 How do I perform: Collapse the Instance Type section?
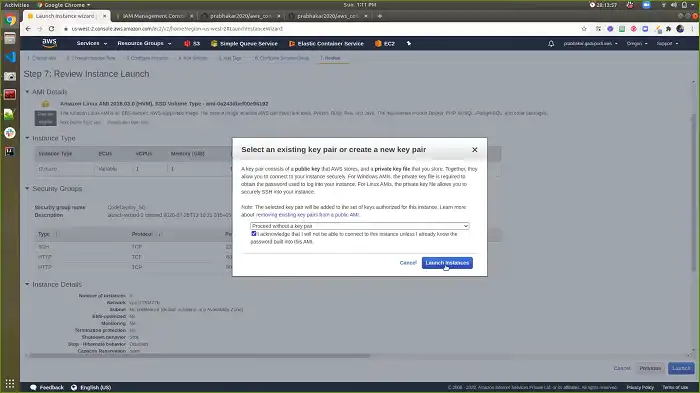tap(27, 138)
